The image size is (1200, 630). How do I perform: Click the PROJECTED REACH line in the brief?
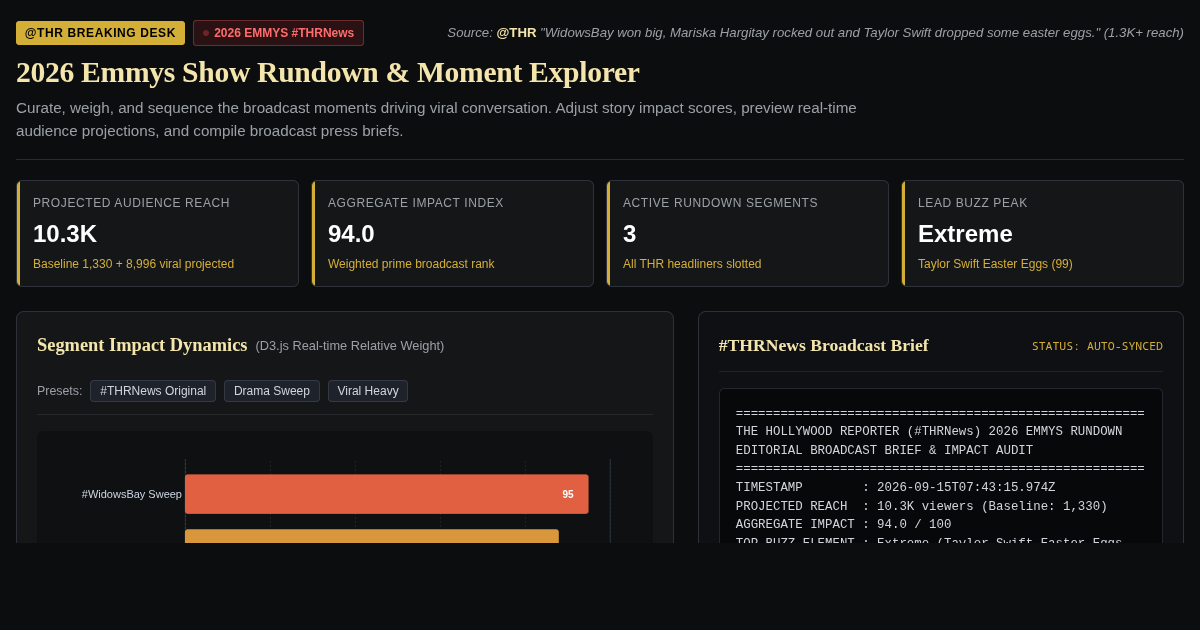point(921,507)
